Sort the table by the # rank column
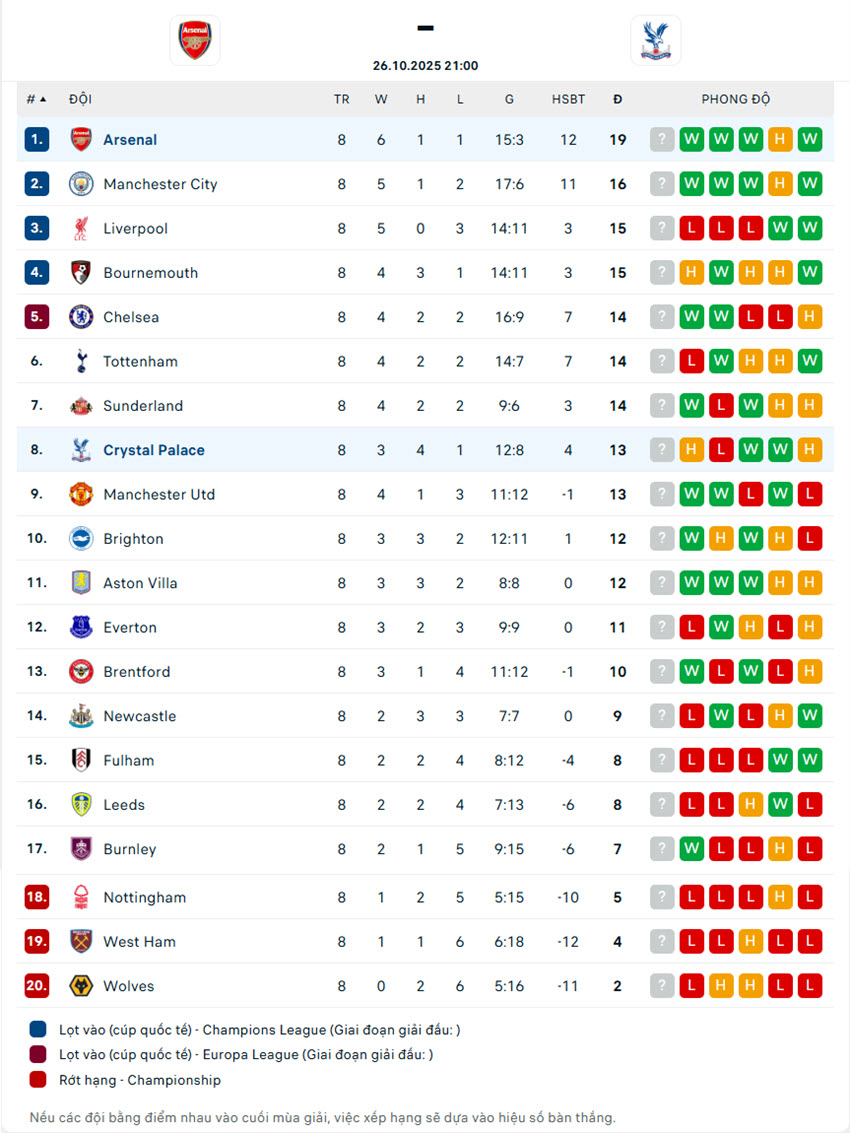850x1133 pixels. (36, 99)
